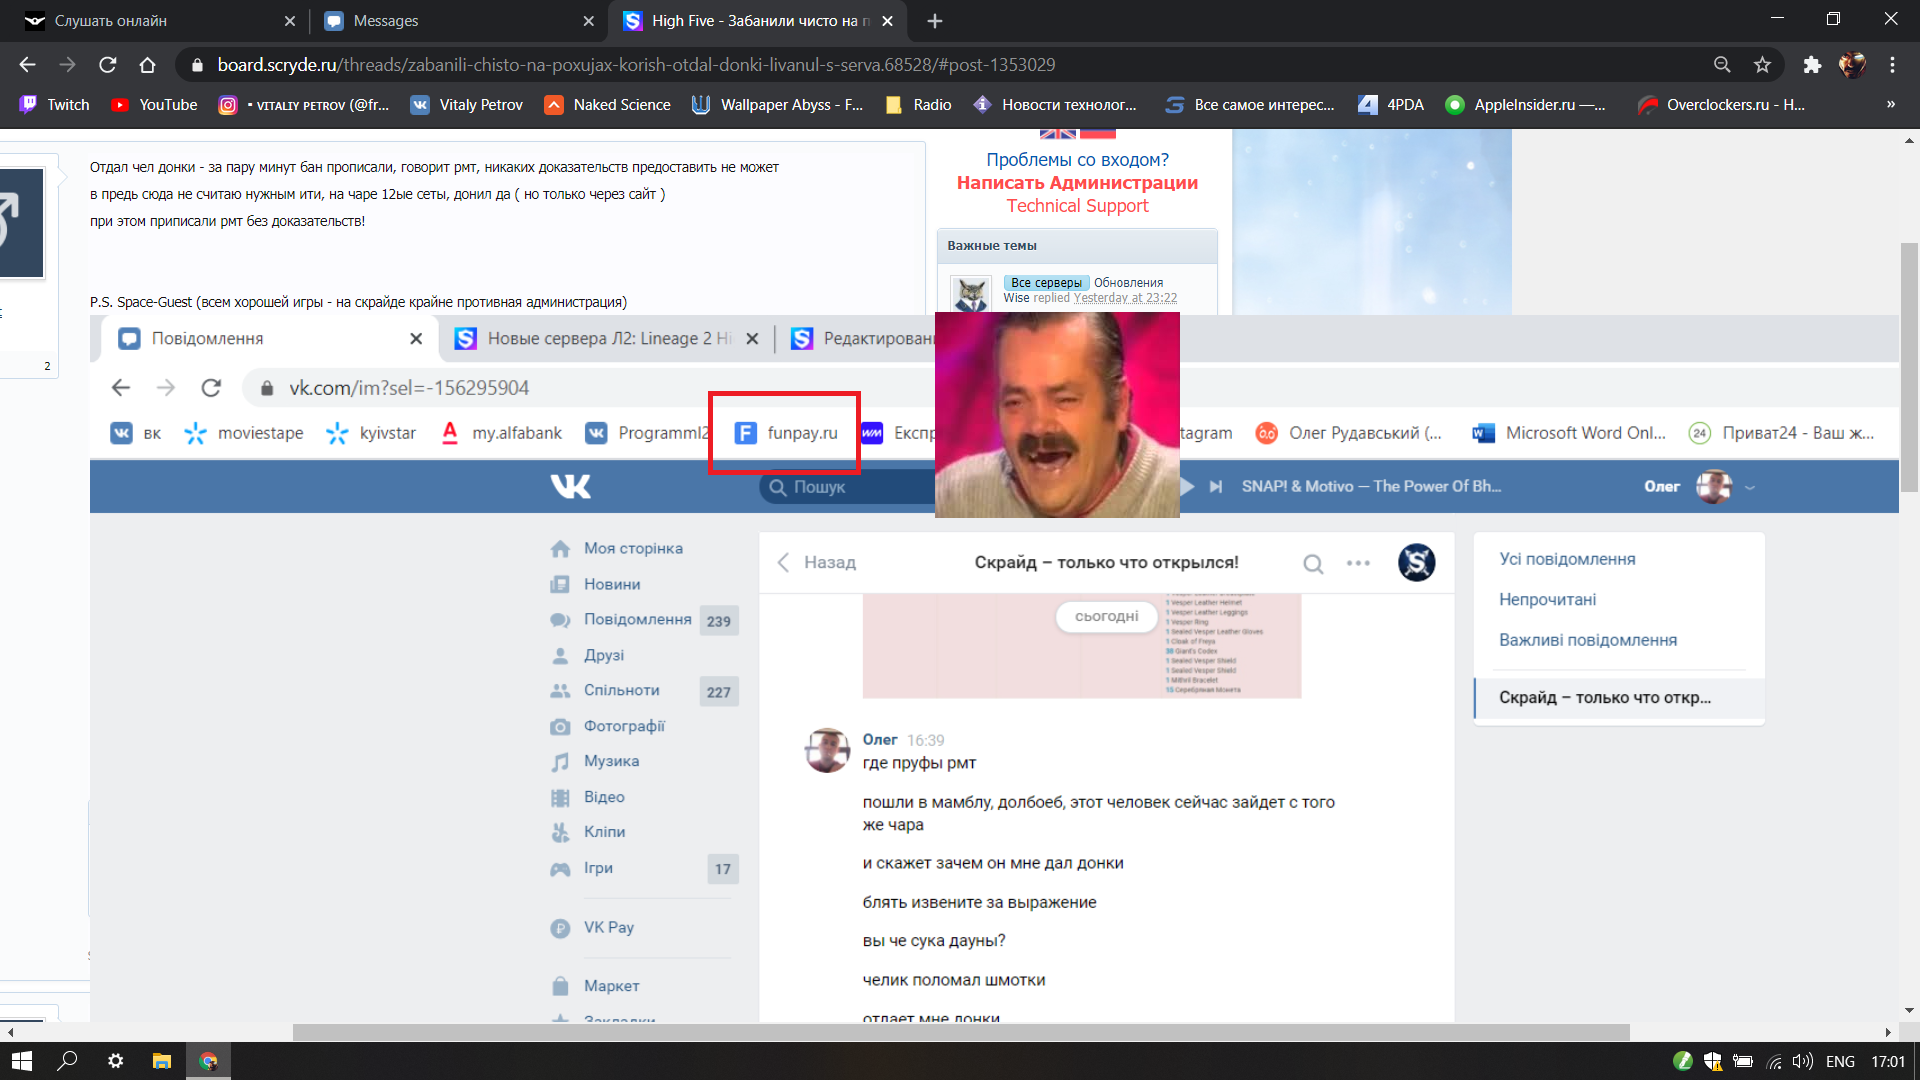
Task: Reload the page with the refresh icon
Action: pyautogui.click(x=108, y=65)
